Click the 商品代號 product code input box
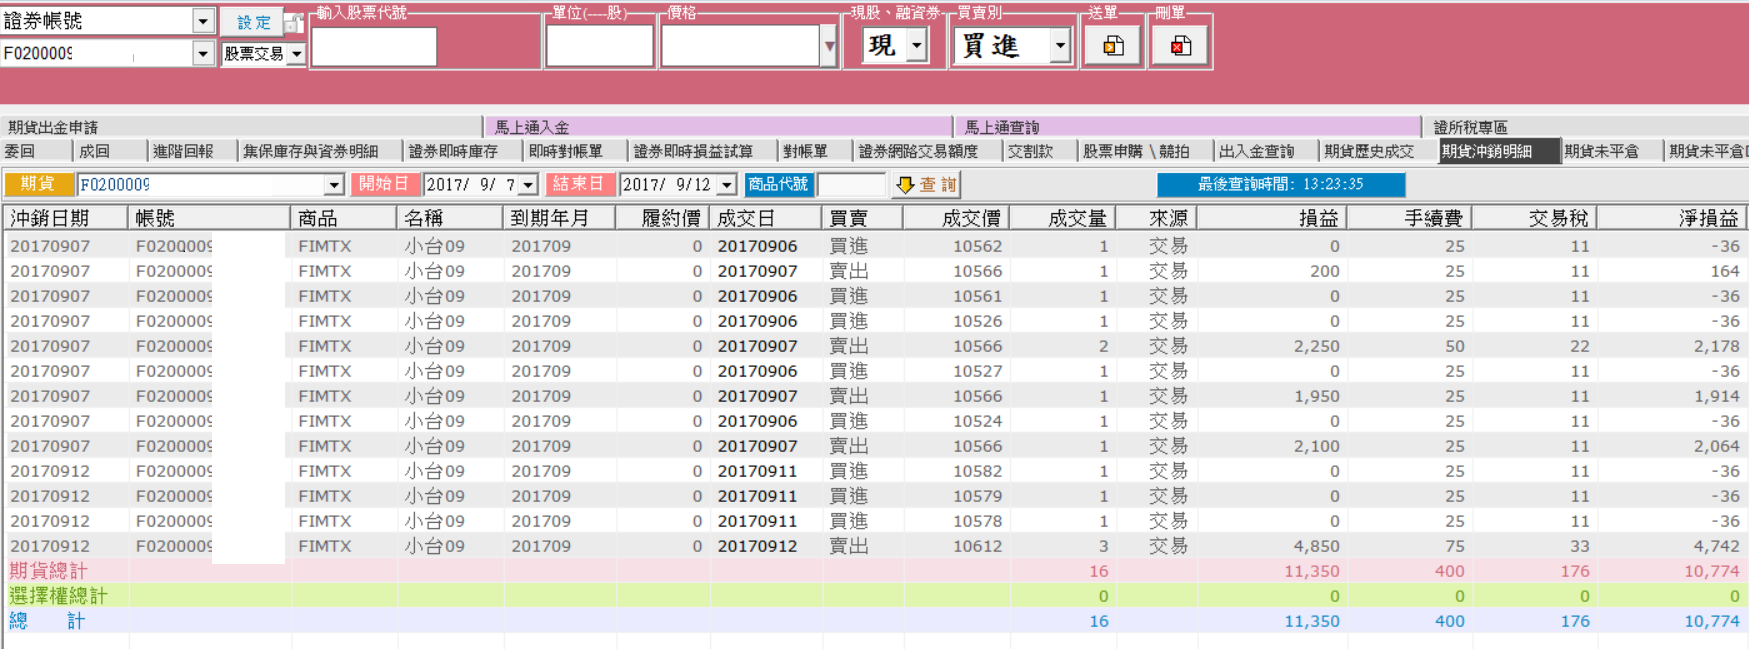The height and width of the screenshot is (649, 1749). click(x=851, y=185)
